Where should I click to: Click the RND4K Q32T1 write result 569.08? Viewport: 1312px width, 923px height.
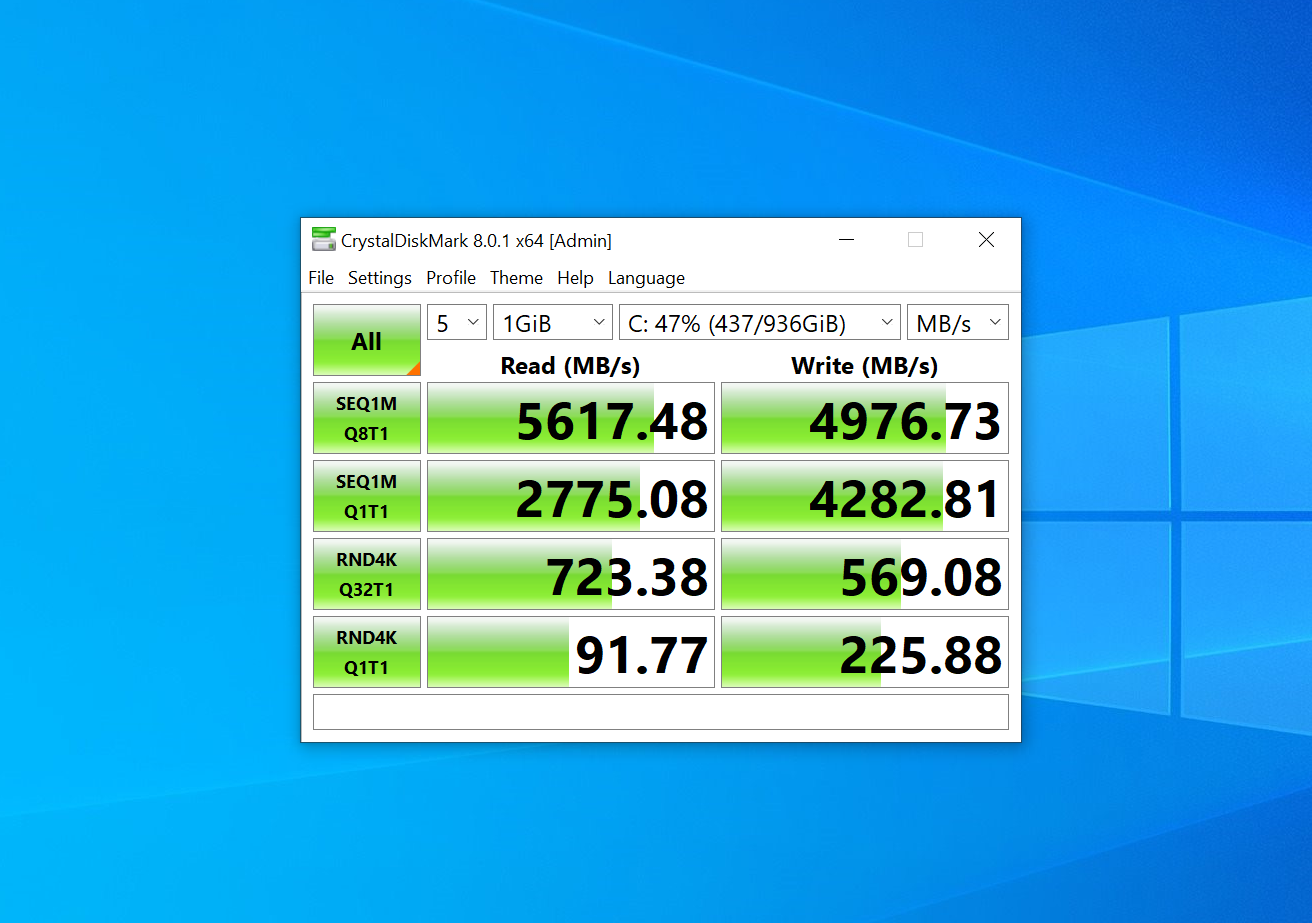click(x=865, y=574)
